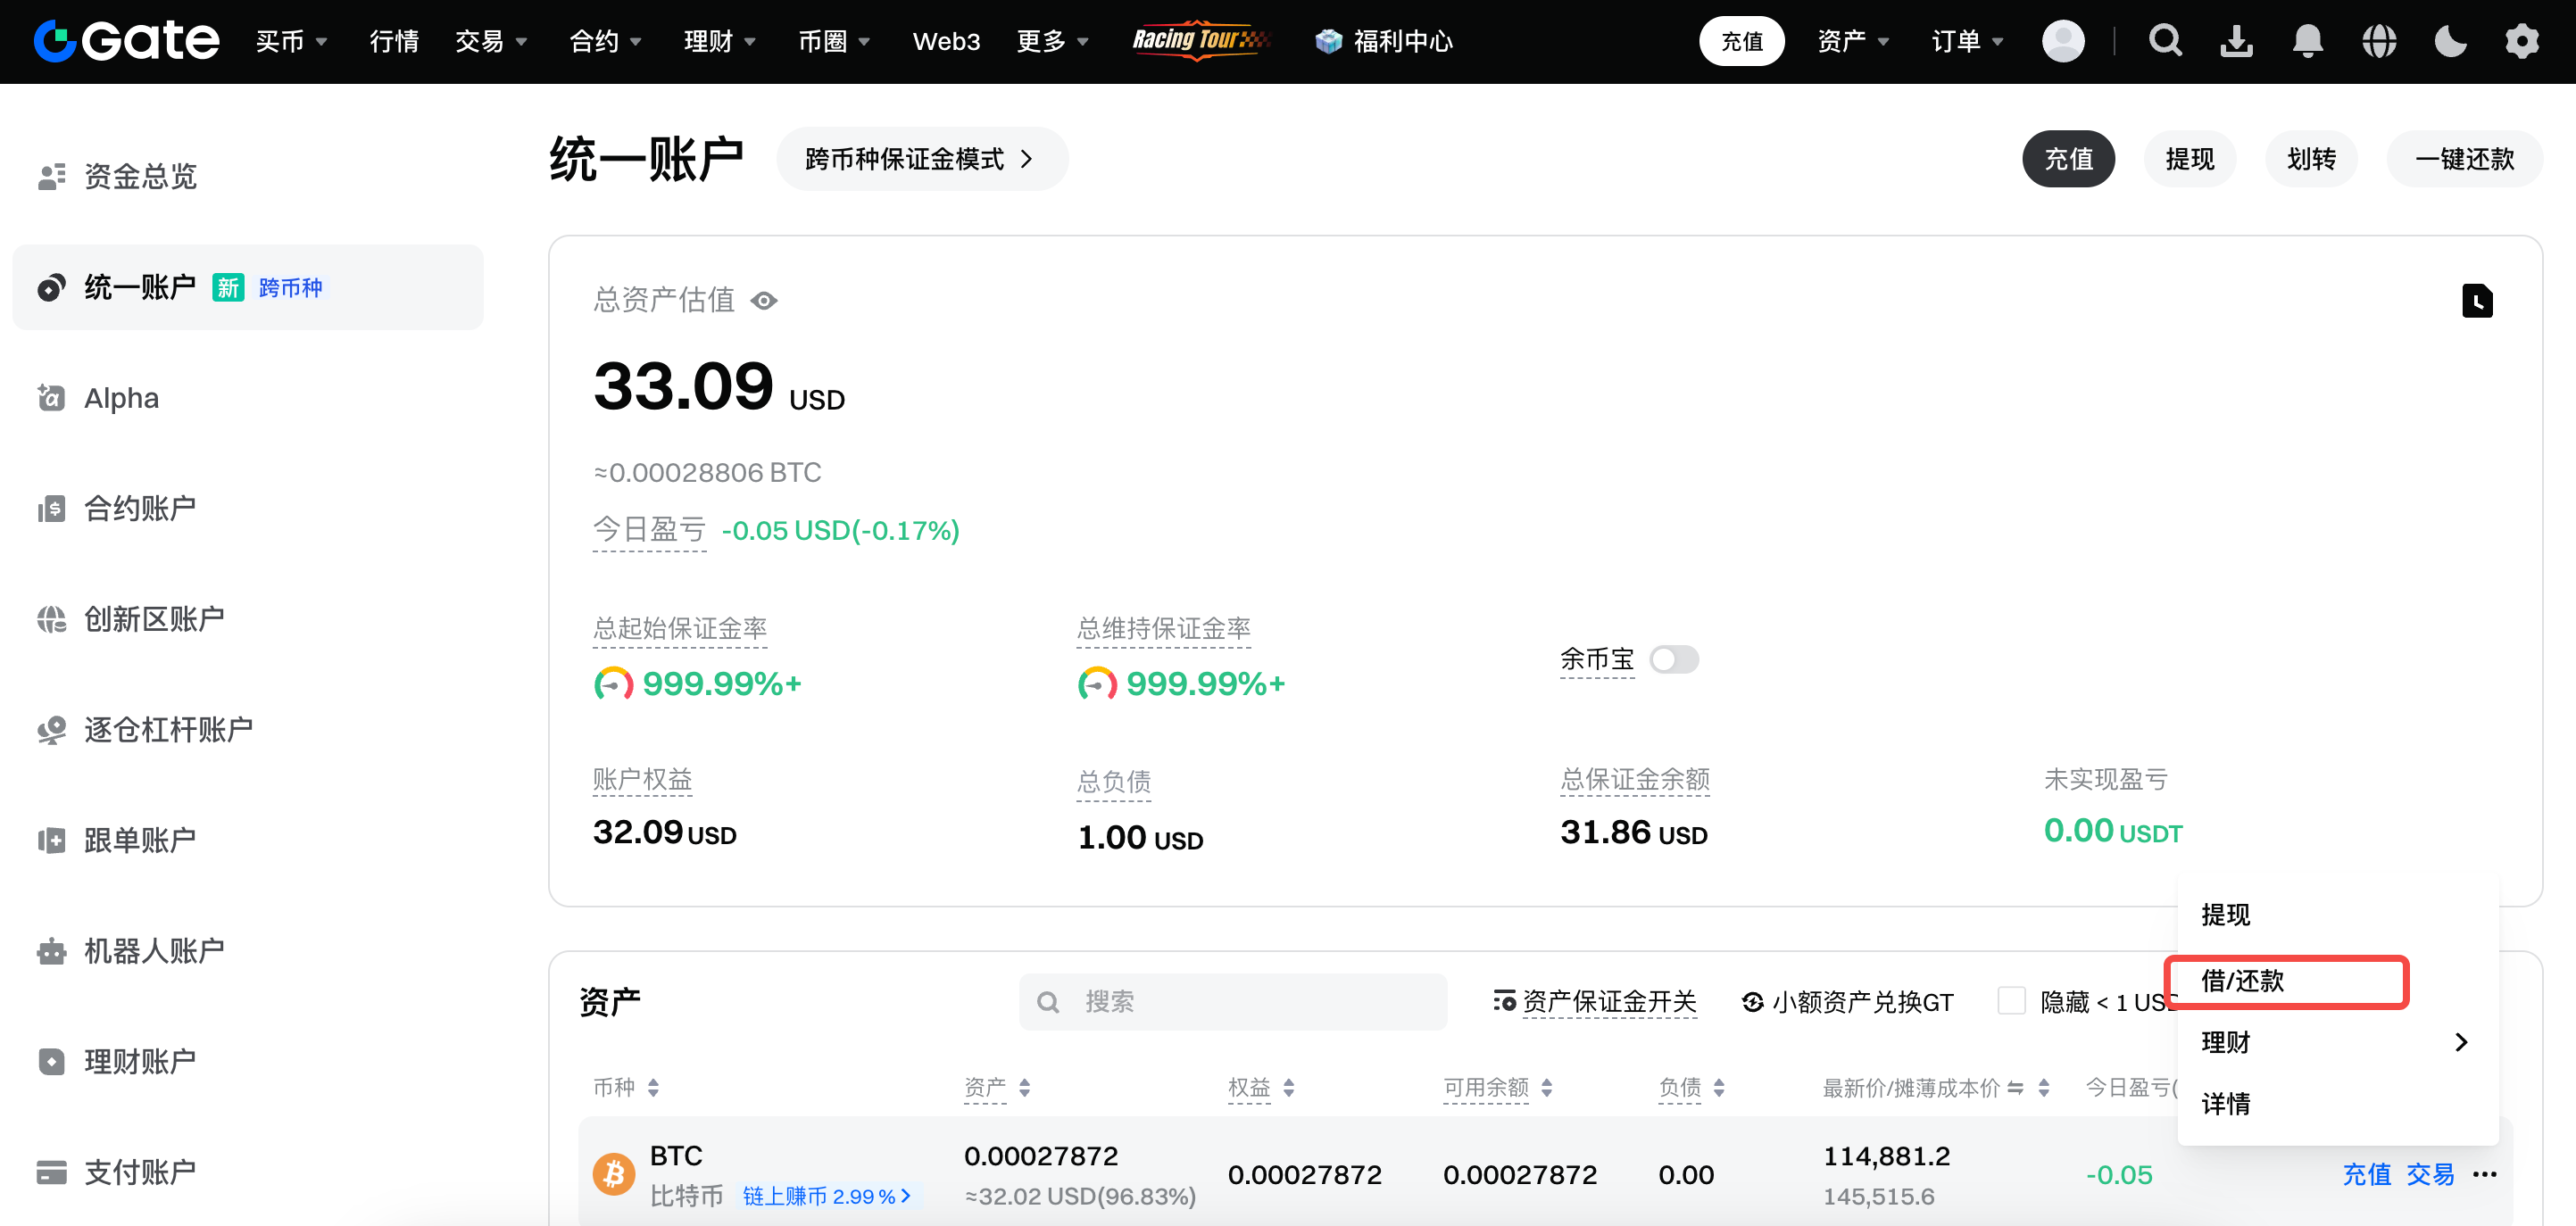Open the 跨币种保证金模式 mode selector
2576x1226 pixels.
tap(920, 159)
